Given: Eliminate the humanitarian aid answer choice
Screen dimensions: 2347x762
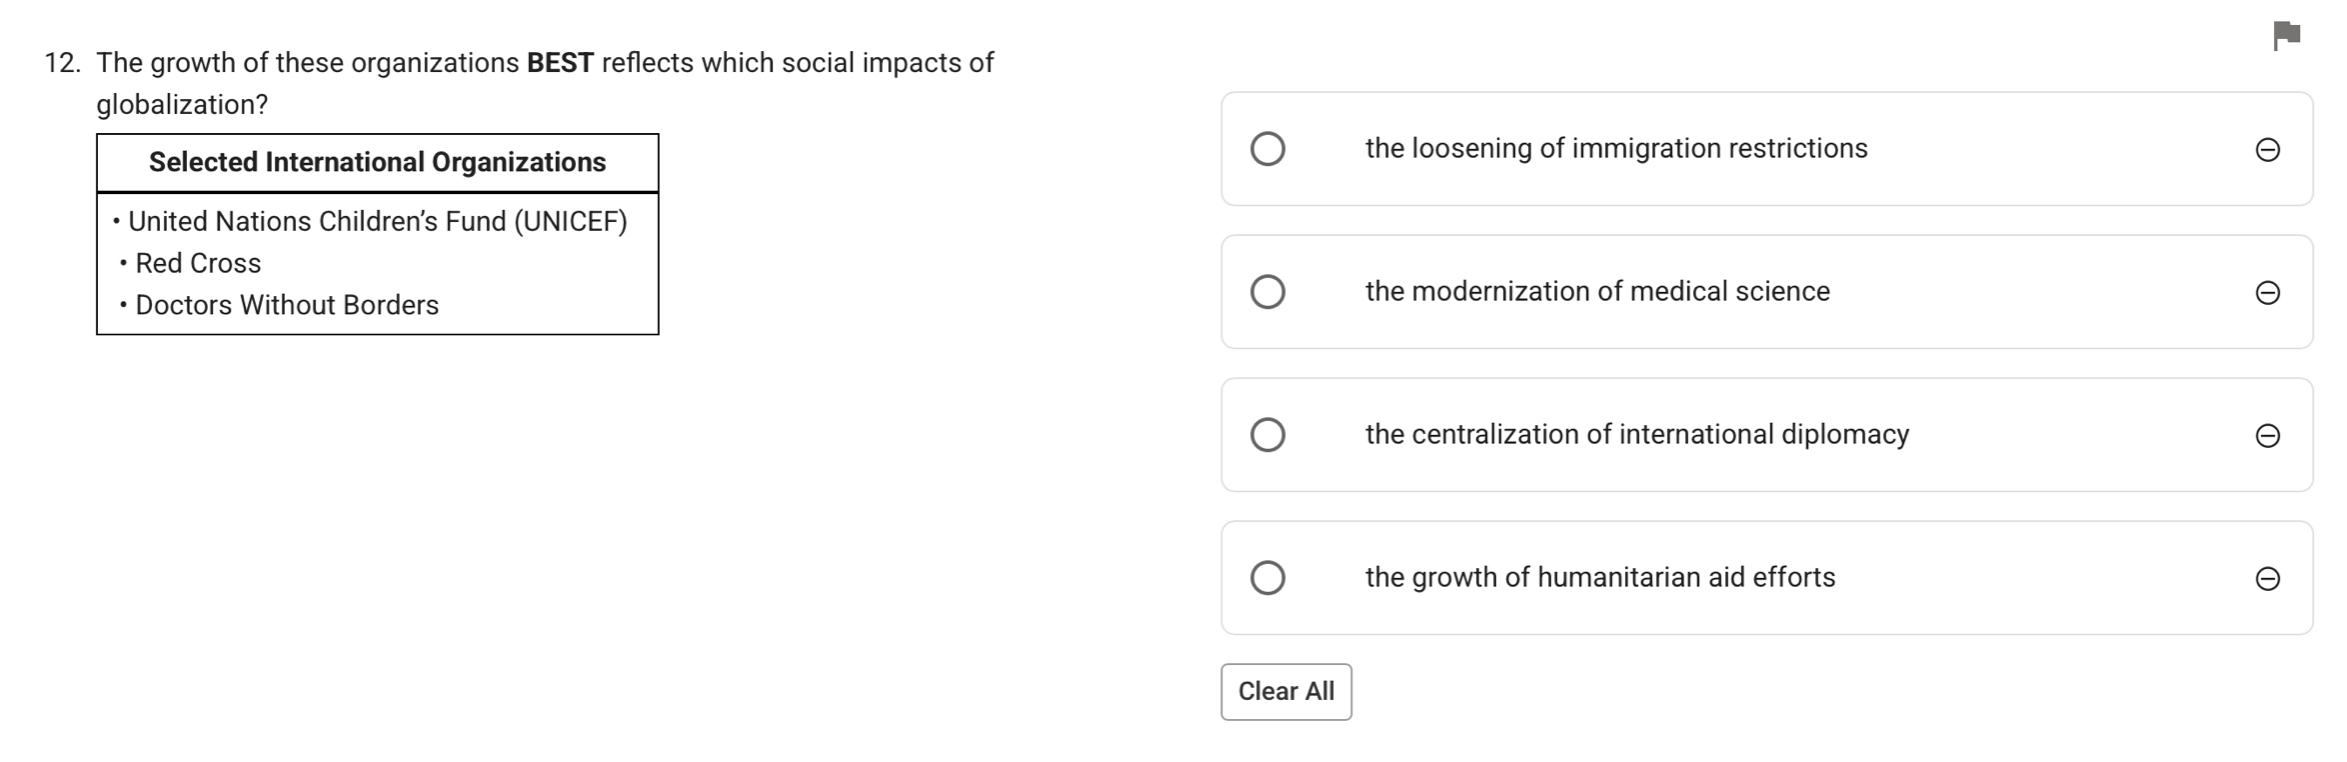Looking at the screenshot, I should click(2267, 578).
